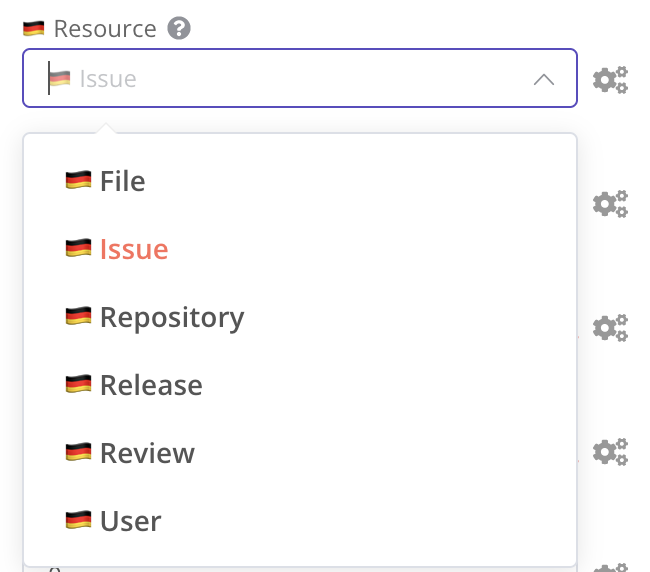Click the German flag inside the Issue field

point(60,79)
